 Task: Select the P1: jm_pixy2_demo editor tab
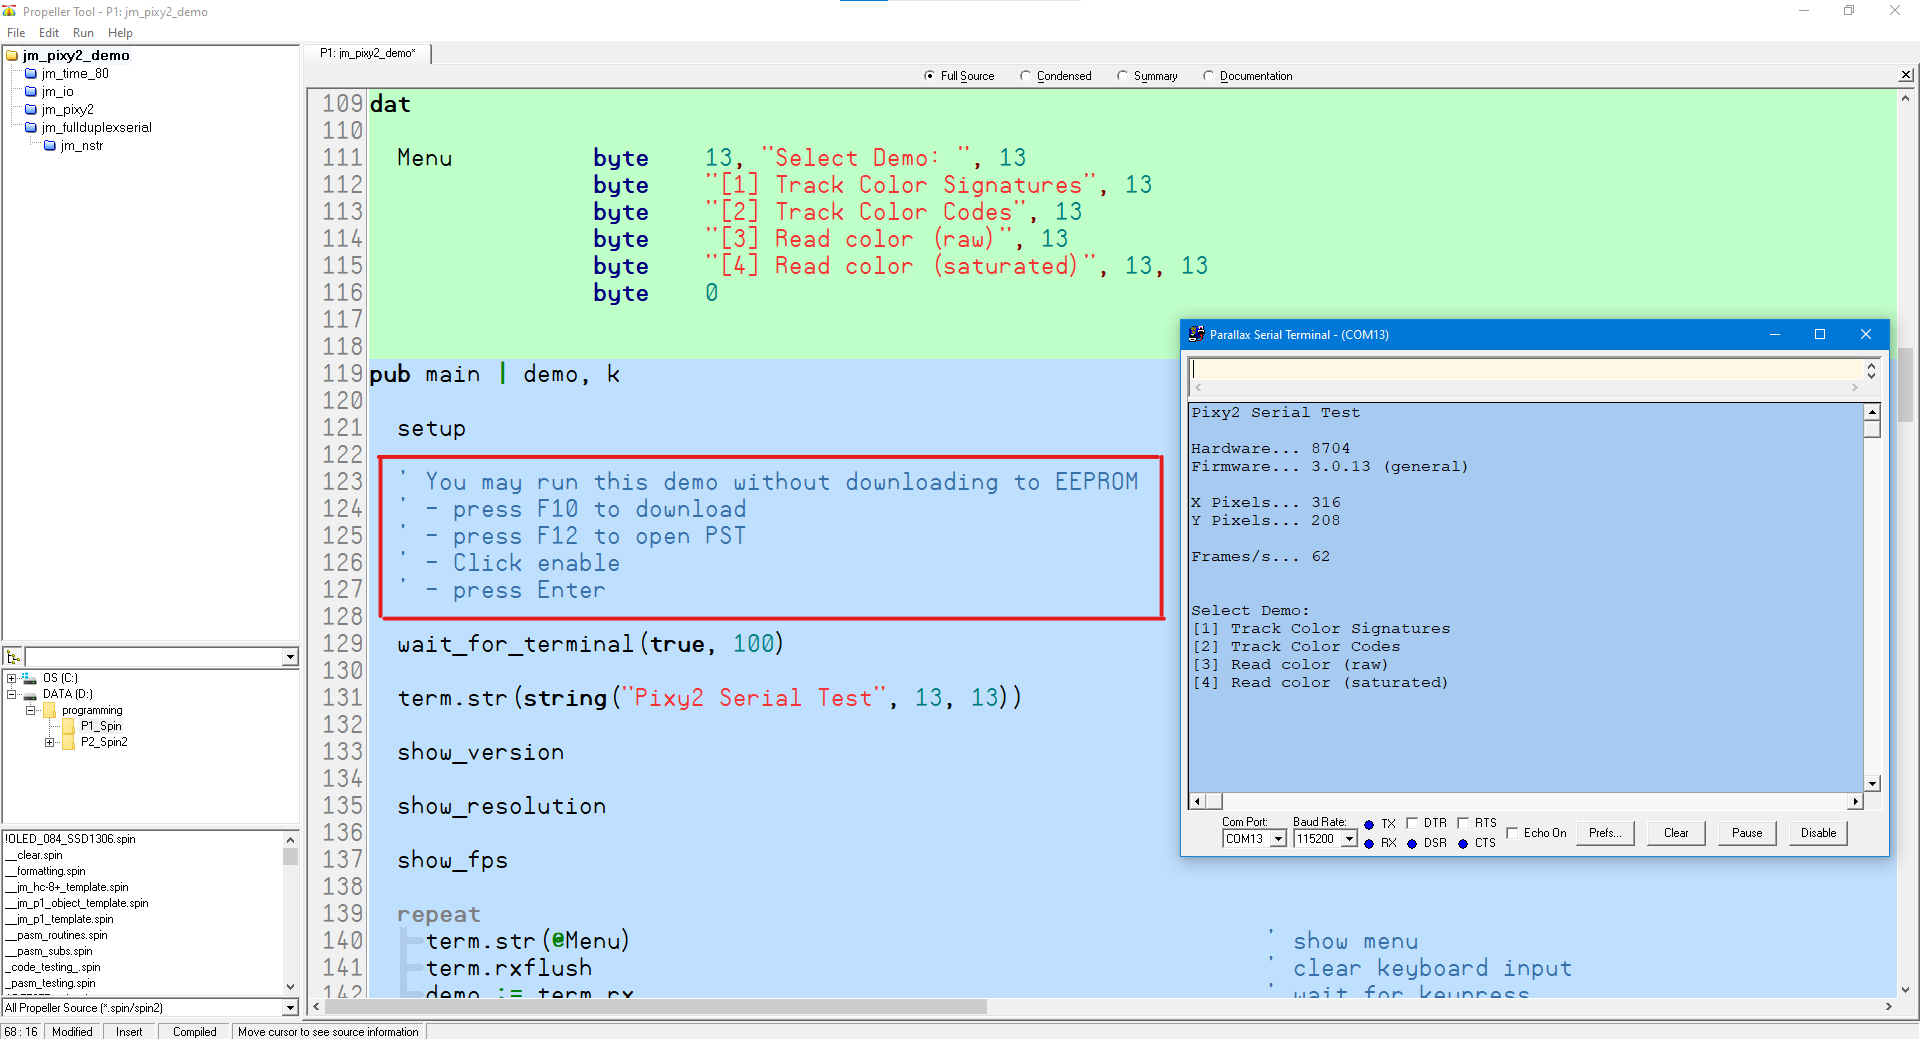pos(368,53)
